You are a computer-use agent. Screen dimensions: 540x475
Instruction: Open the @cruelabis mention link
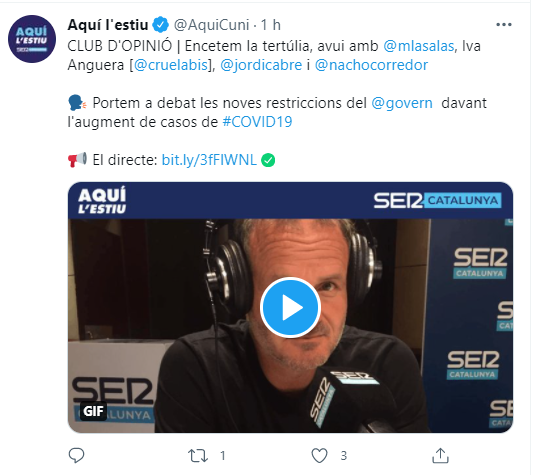[170, 65]
